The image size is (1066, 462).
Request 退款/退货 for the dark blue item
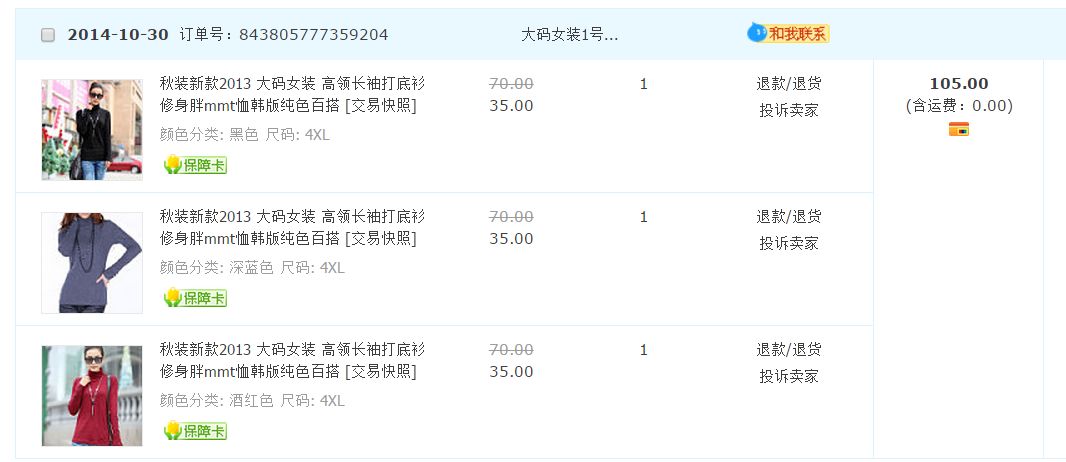pos(788,217)
